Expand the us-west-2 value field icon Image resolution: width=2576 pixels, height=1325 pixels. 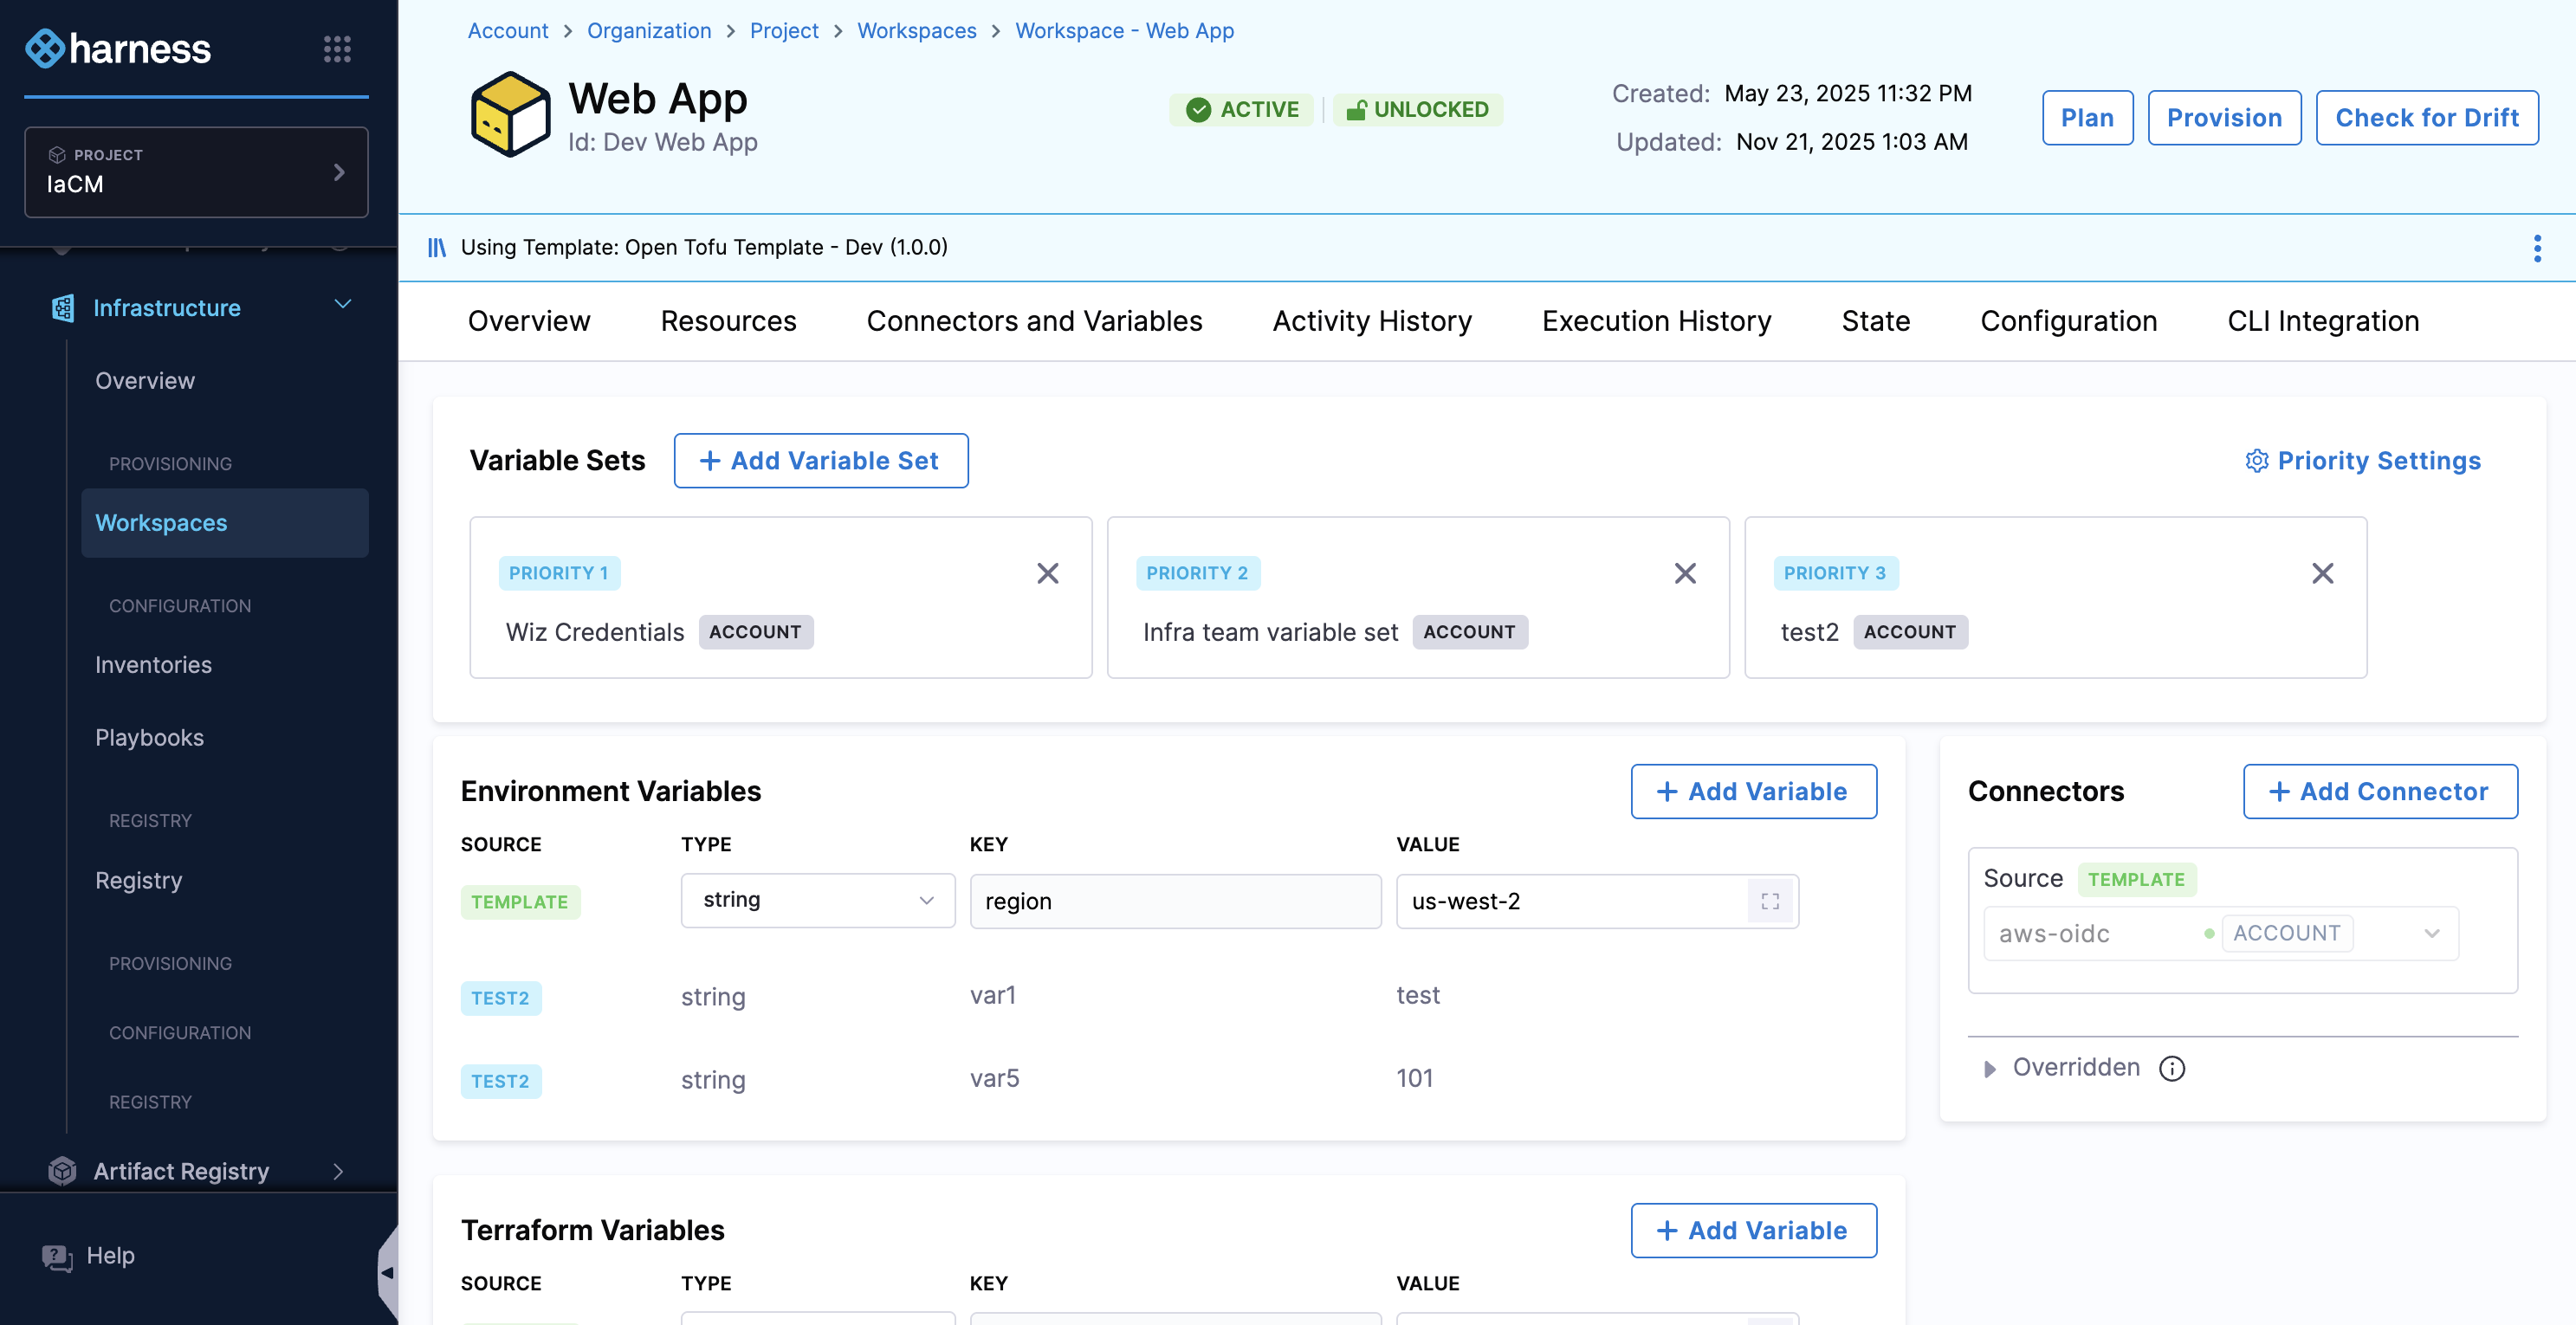coord(1770,901)
